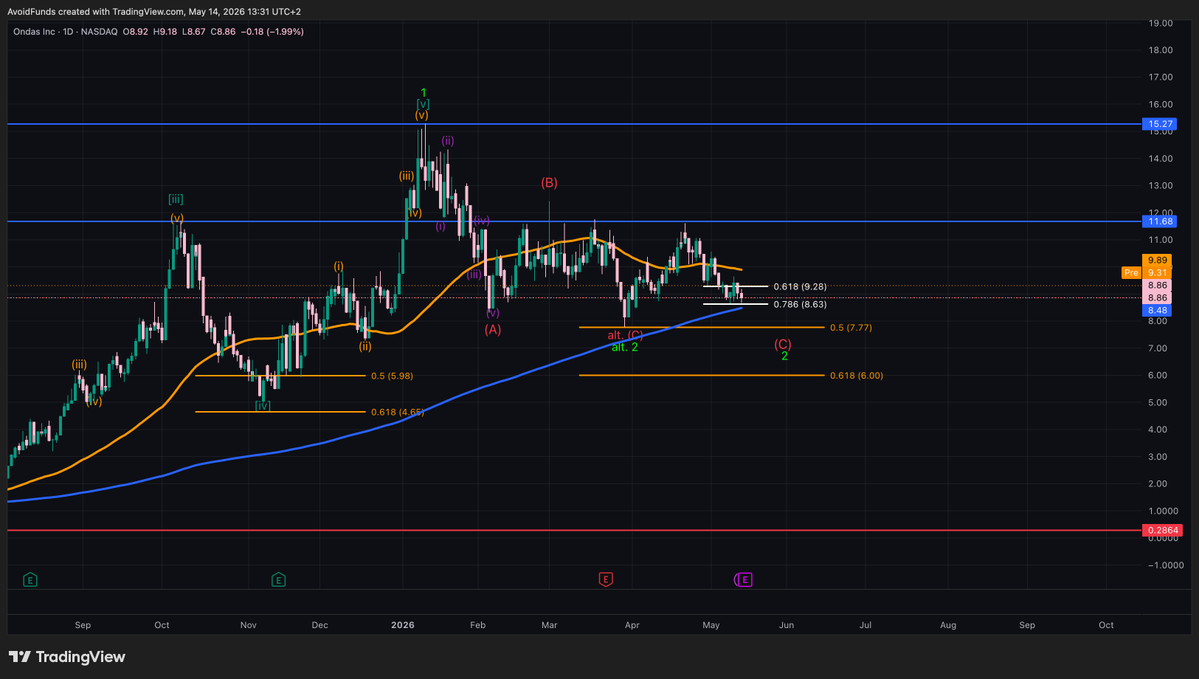Click the TradingView logo
Image resolution: width=1199 pixels, height=679 pixels.
pos(67,657)
